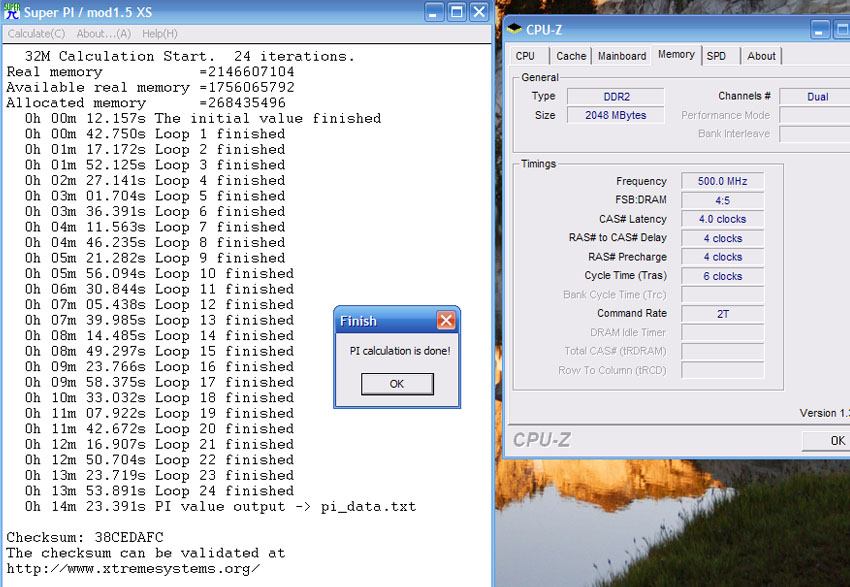Confirm the Finish dialog with OK

(x=397, y=384)
